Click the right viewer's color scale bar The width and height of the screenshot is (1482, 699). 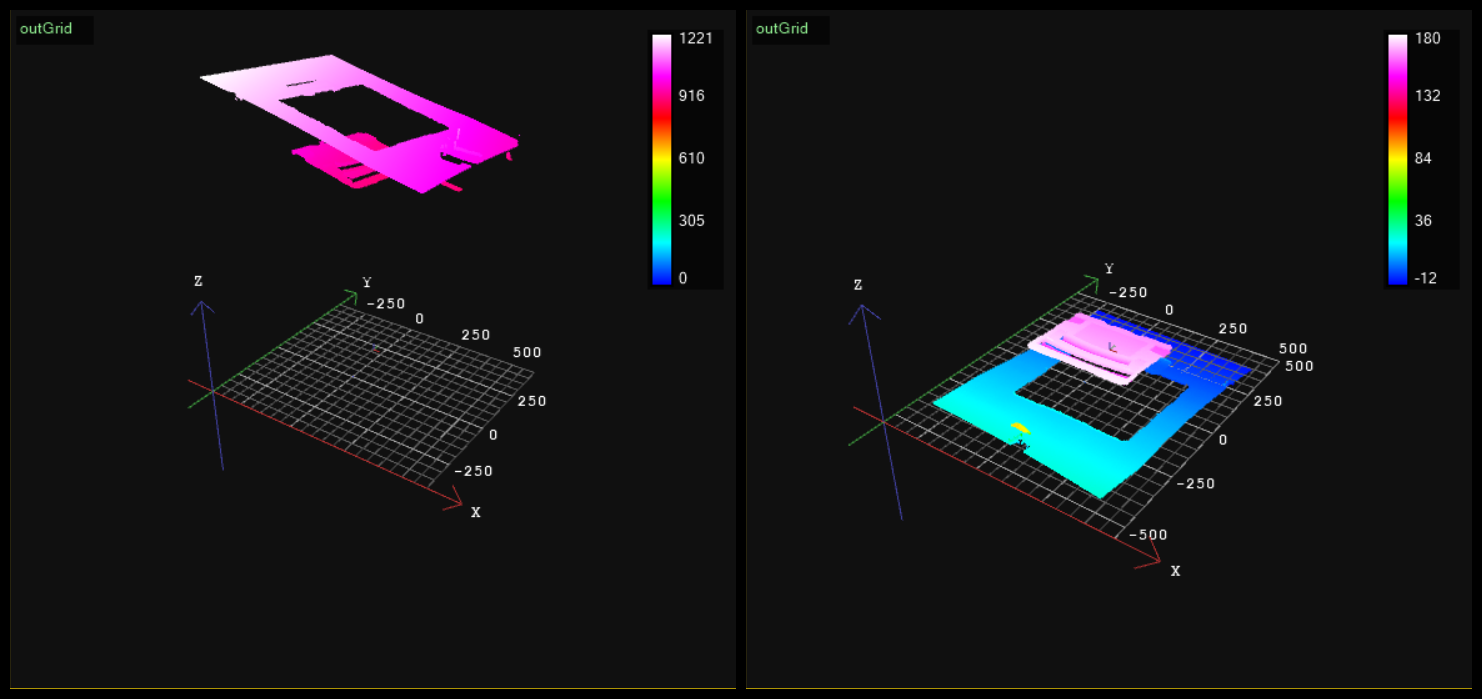1396,160
